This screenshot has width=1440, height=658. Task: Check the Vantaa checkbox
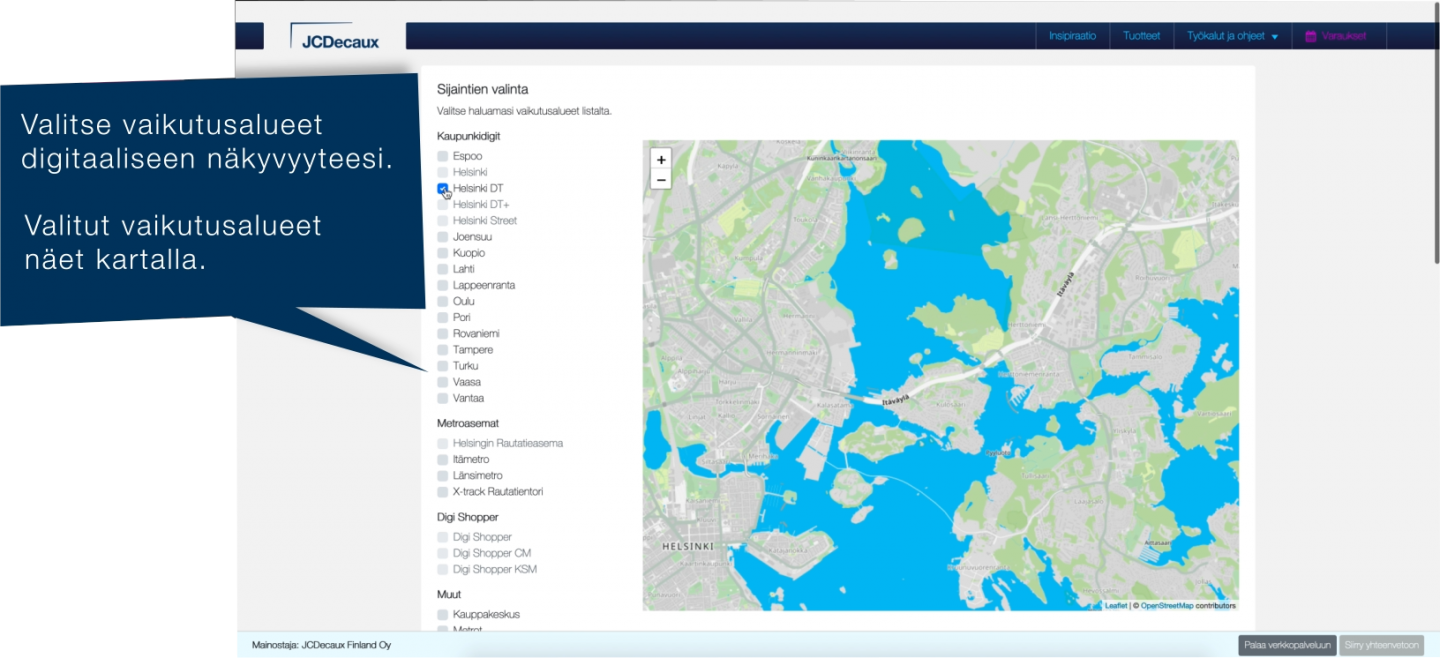[x=443, y=398]
